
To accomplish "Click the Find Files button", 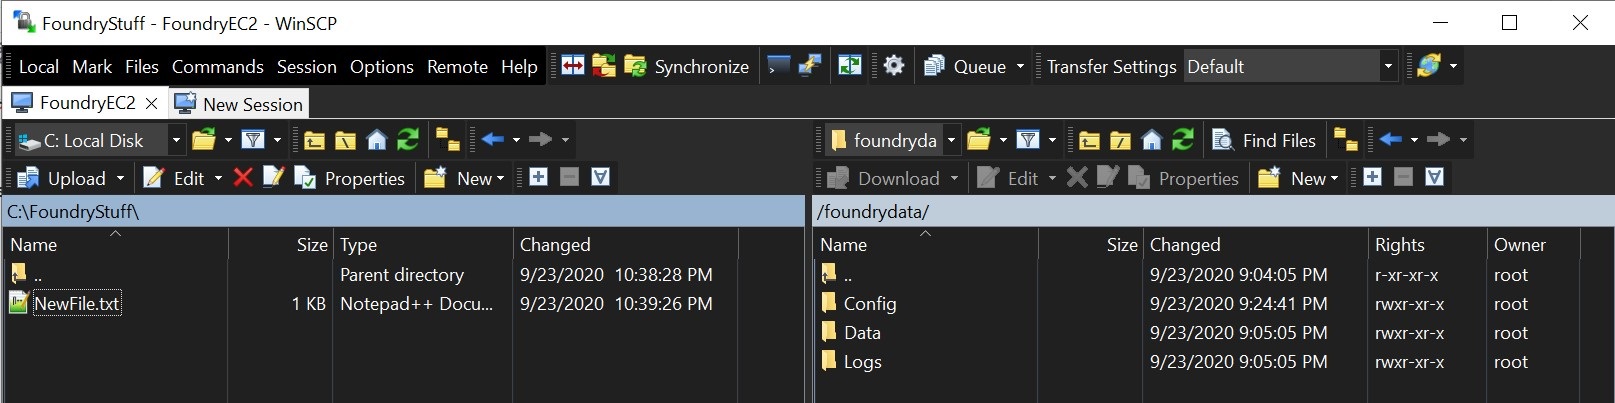I will point(1264,140).
